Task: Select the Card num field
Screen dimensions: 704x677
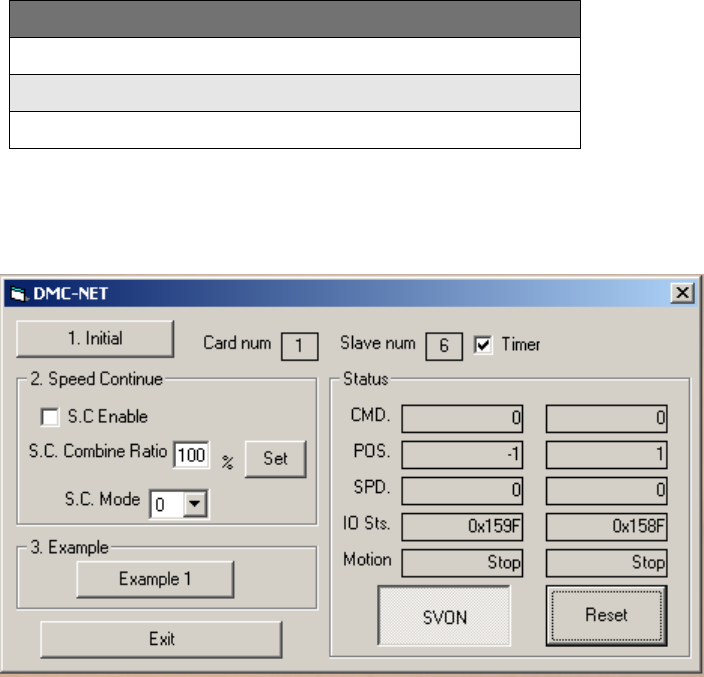Action: pos(299,346)
